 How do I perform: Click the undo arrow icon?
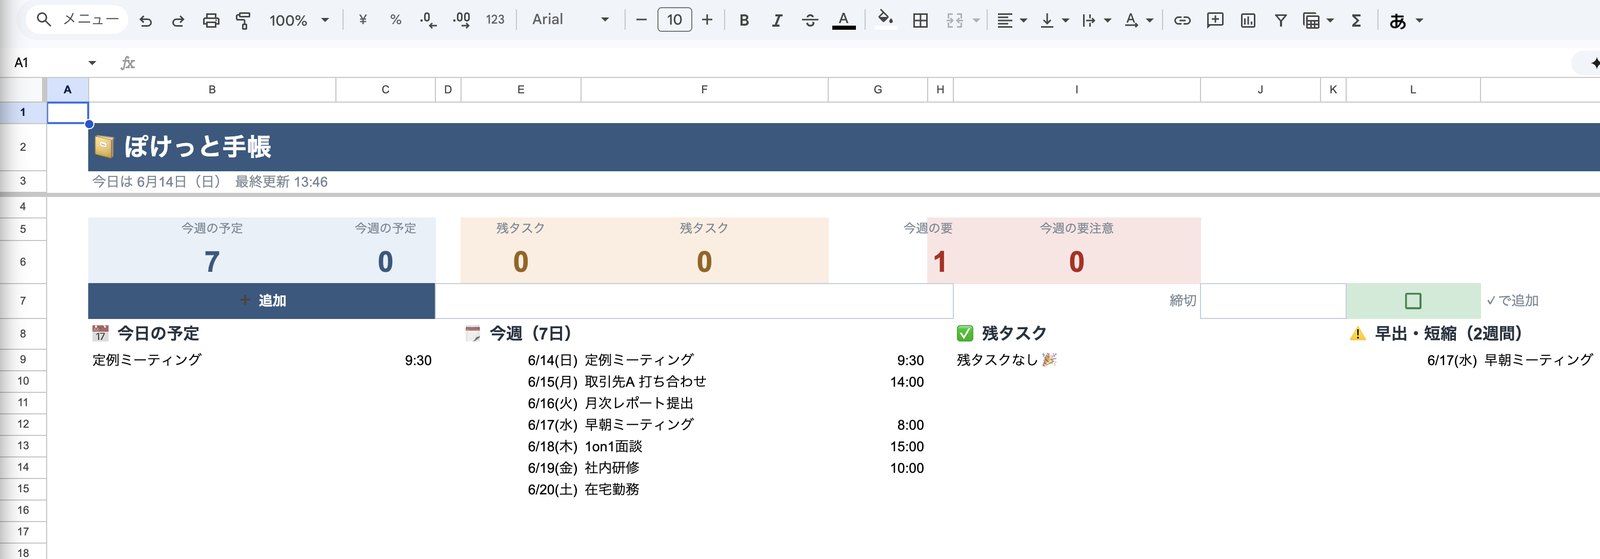[146, 20]
